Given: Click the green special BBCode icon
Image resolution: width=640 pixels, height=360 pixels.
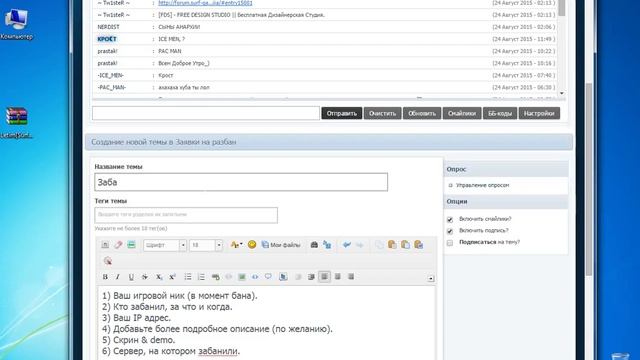Looking at the screenshot, I should click(x=131, y=245).
